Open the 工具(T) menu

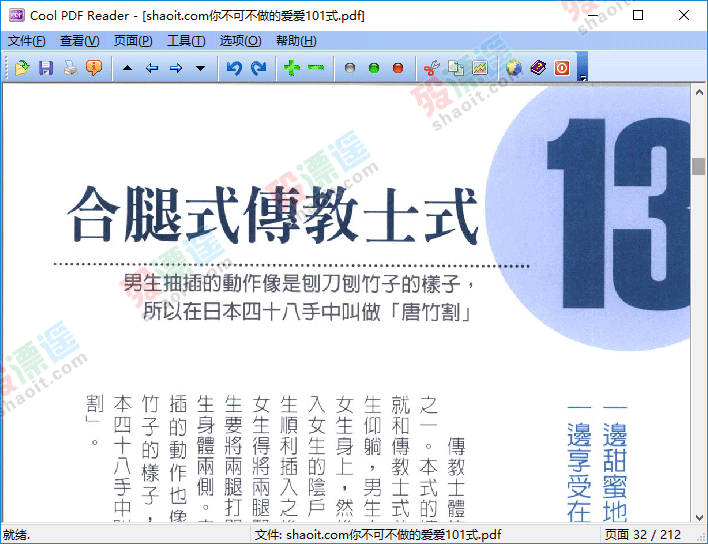coord(186,41)
